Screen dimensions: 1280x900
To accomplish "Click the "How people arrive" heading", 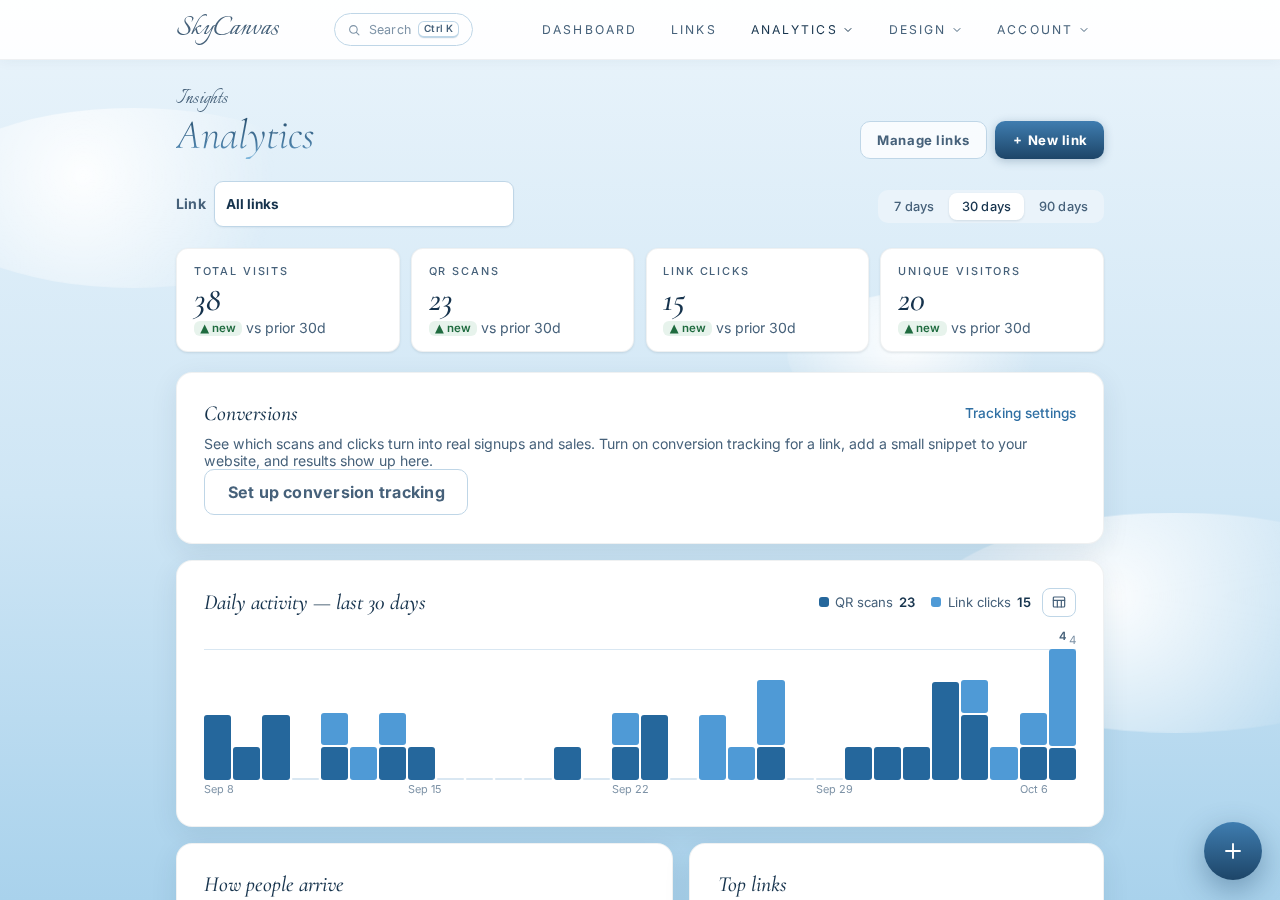I will (x=274, y=884).
